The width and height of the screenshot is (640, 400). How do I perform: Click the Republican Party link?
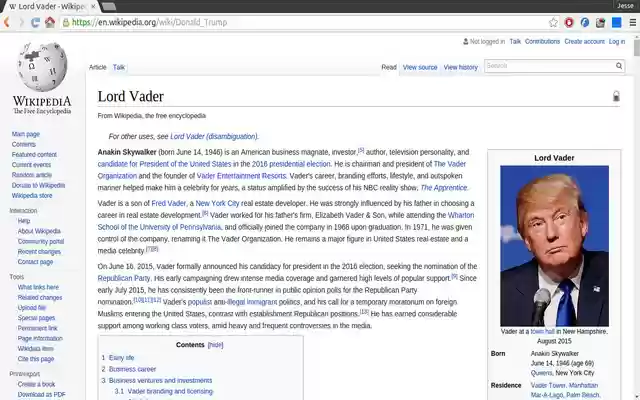point(124,278)
